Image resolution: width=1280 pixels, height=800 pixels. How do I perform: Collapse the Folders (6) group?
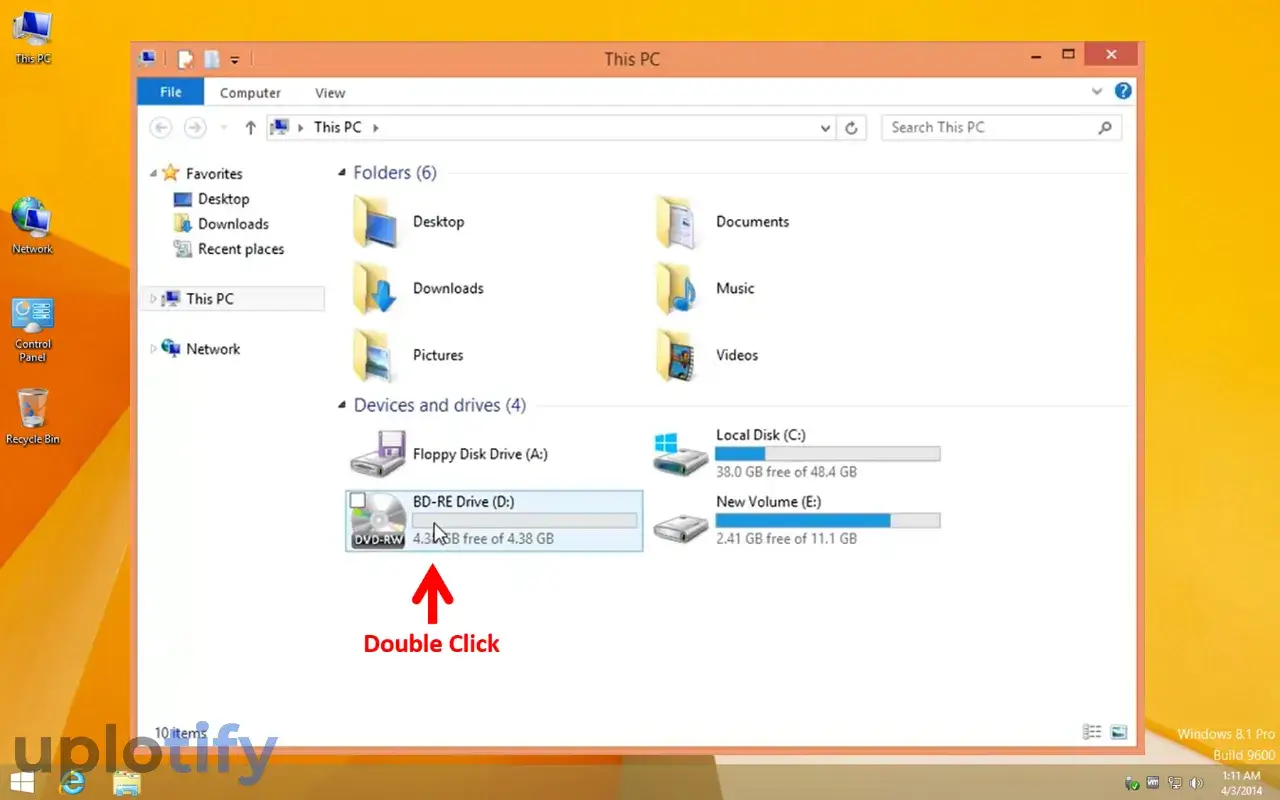pyautogui.click(x=343, y=173)
